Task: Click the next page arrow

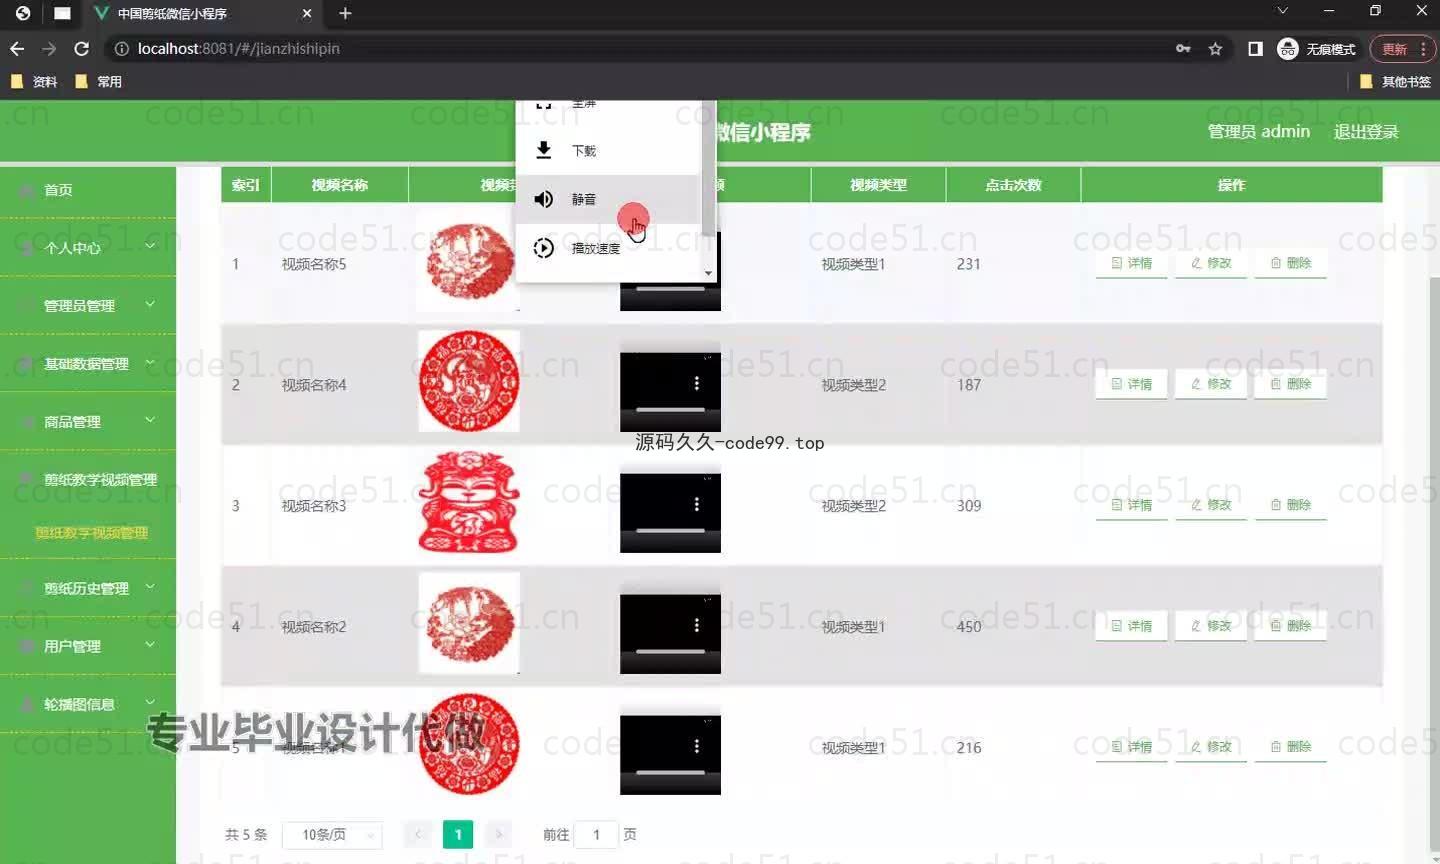Action: click(x=498, y=834)
